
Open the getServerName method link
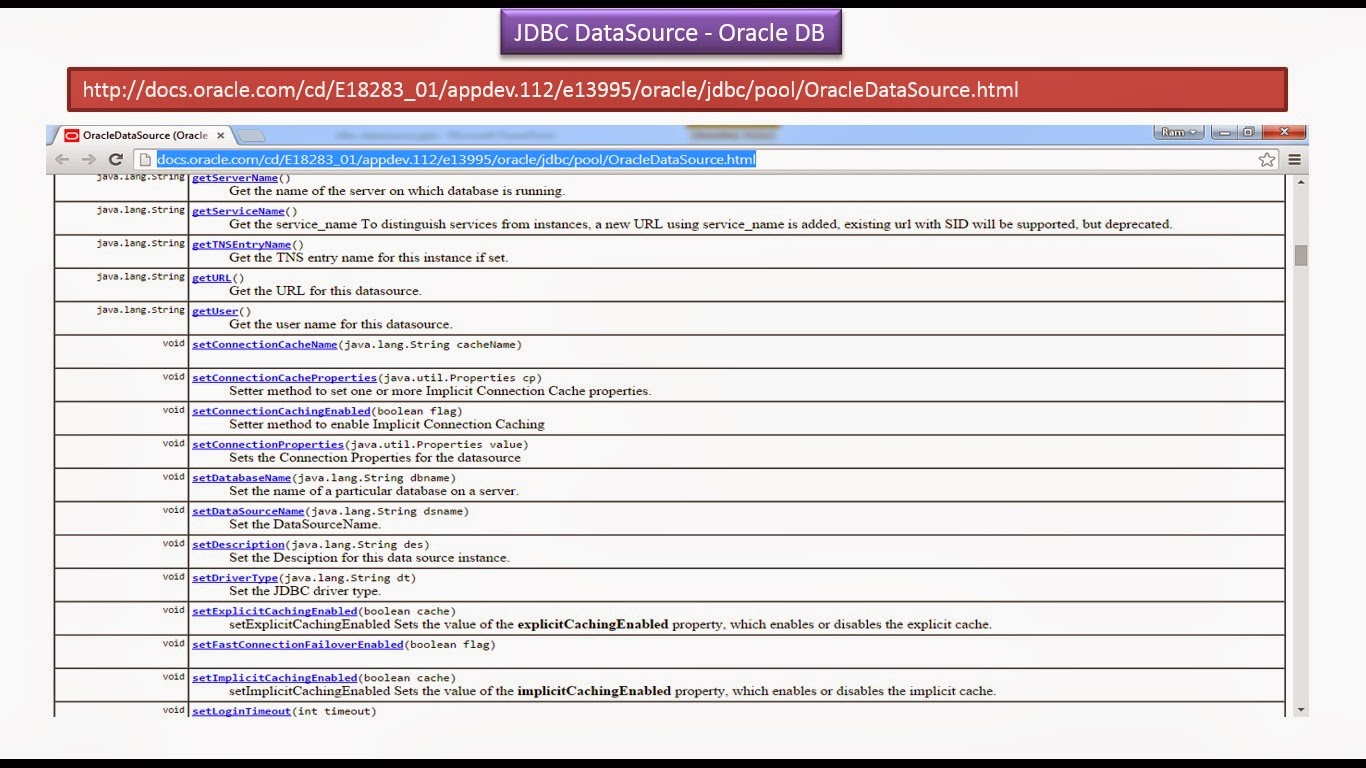pos(235,178)
